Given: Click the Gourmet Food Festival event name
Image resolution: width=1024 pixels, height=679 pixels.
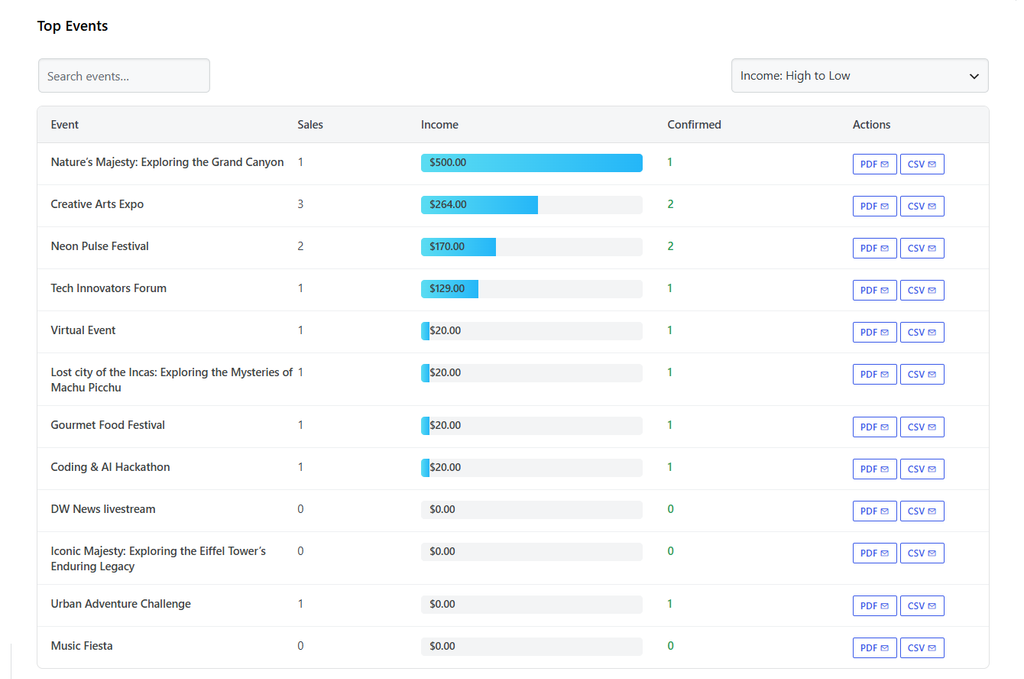Looking at the screenshot, I should (108, 425).
